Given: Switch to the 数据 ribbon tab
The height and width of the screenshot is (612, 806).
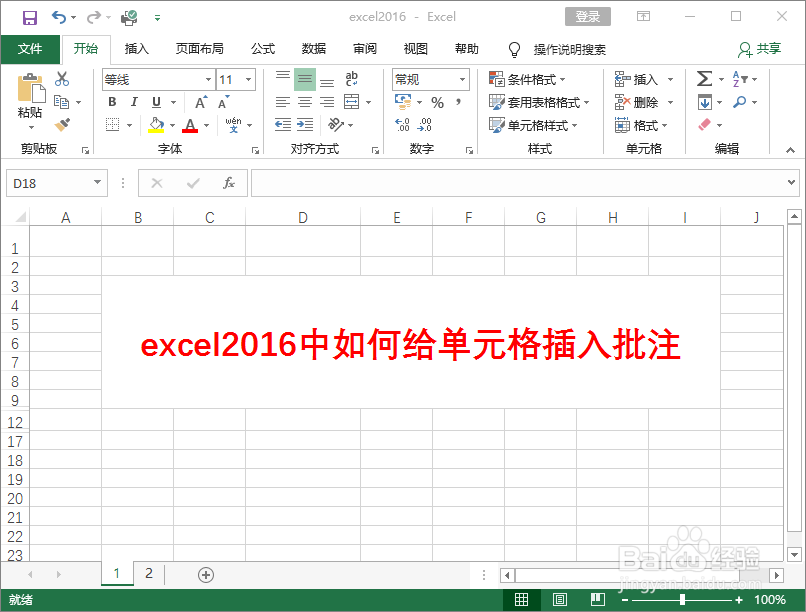Looking at the screenshot, I should pos(314,49).
